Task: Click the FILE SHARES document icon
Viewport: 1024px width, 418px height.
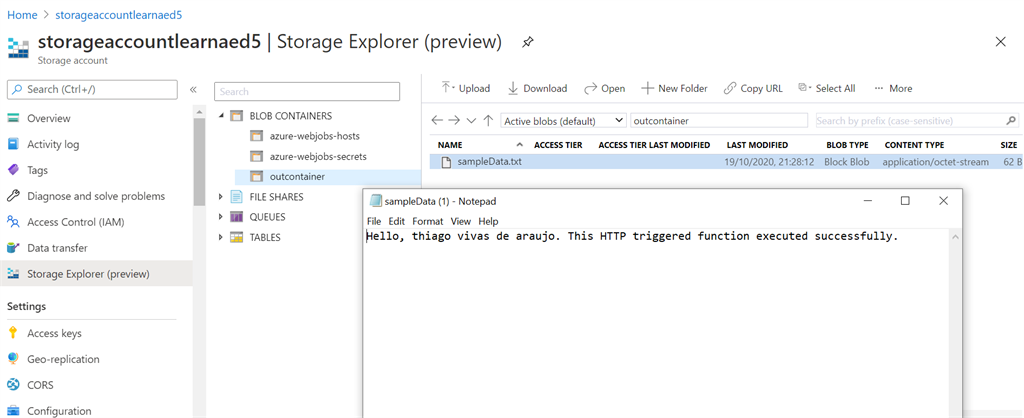Action: click(236, 197)
